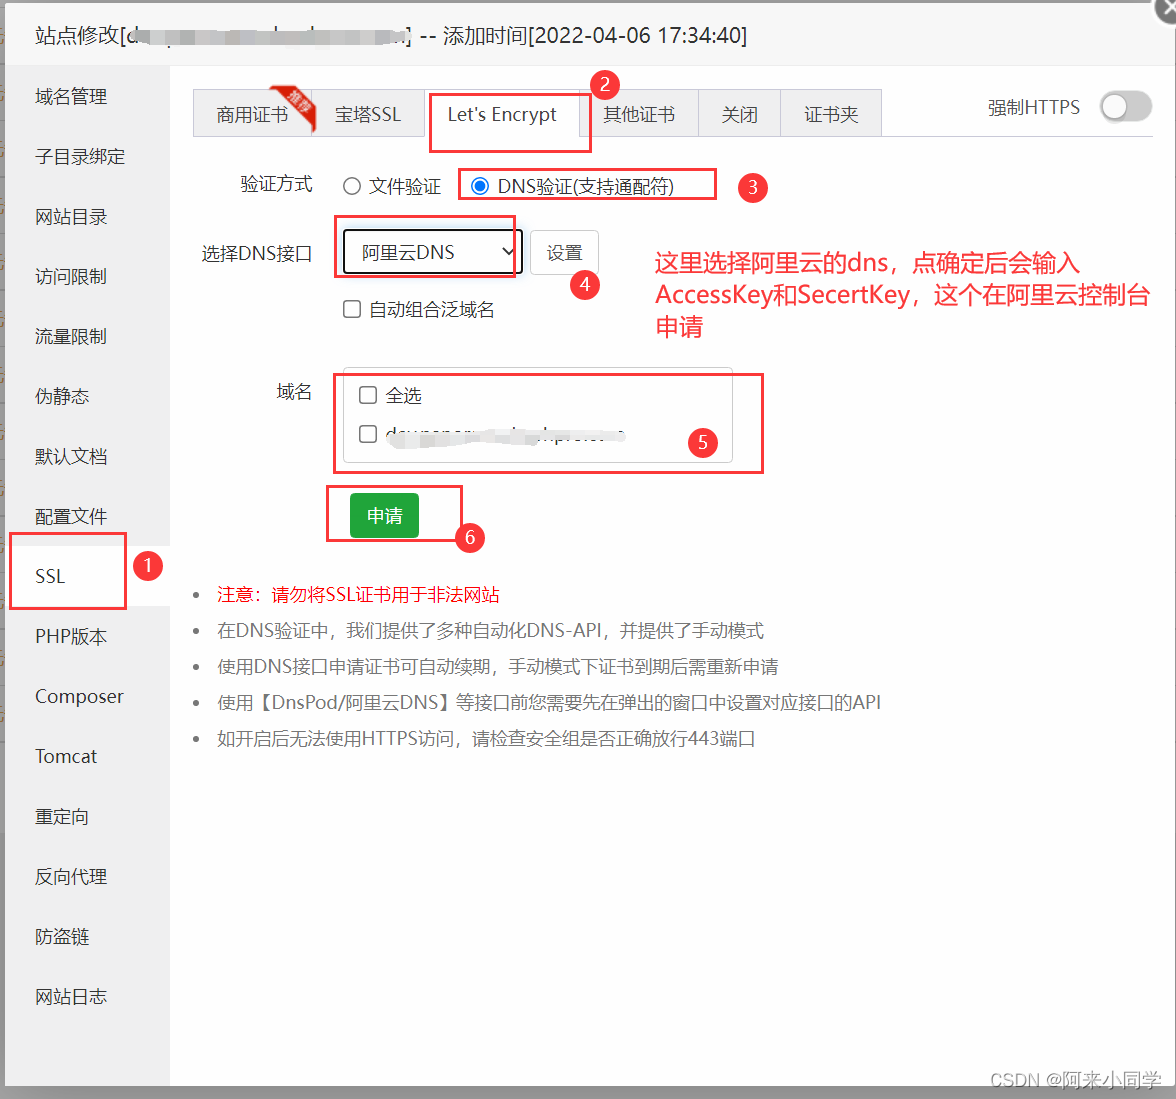Select the 文件验证 radio button
The height and width of the screenshot is (1099, 1176).
point(352,186)
